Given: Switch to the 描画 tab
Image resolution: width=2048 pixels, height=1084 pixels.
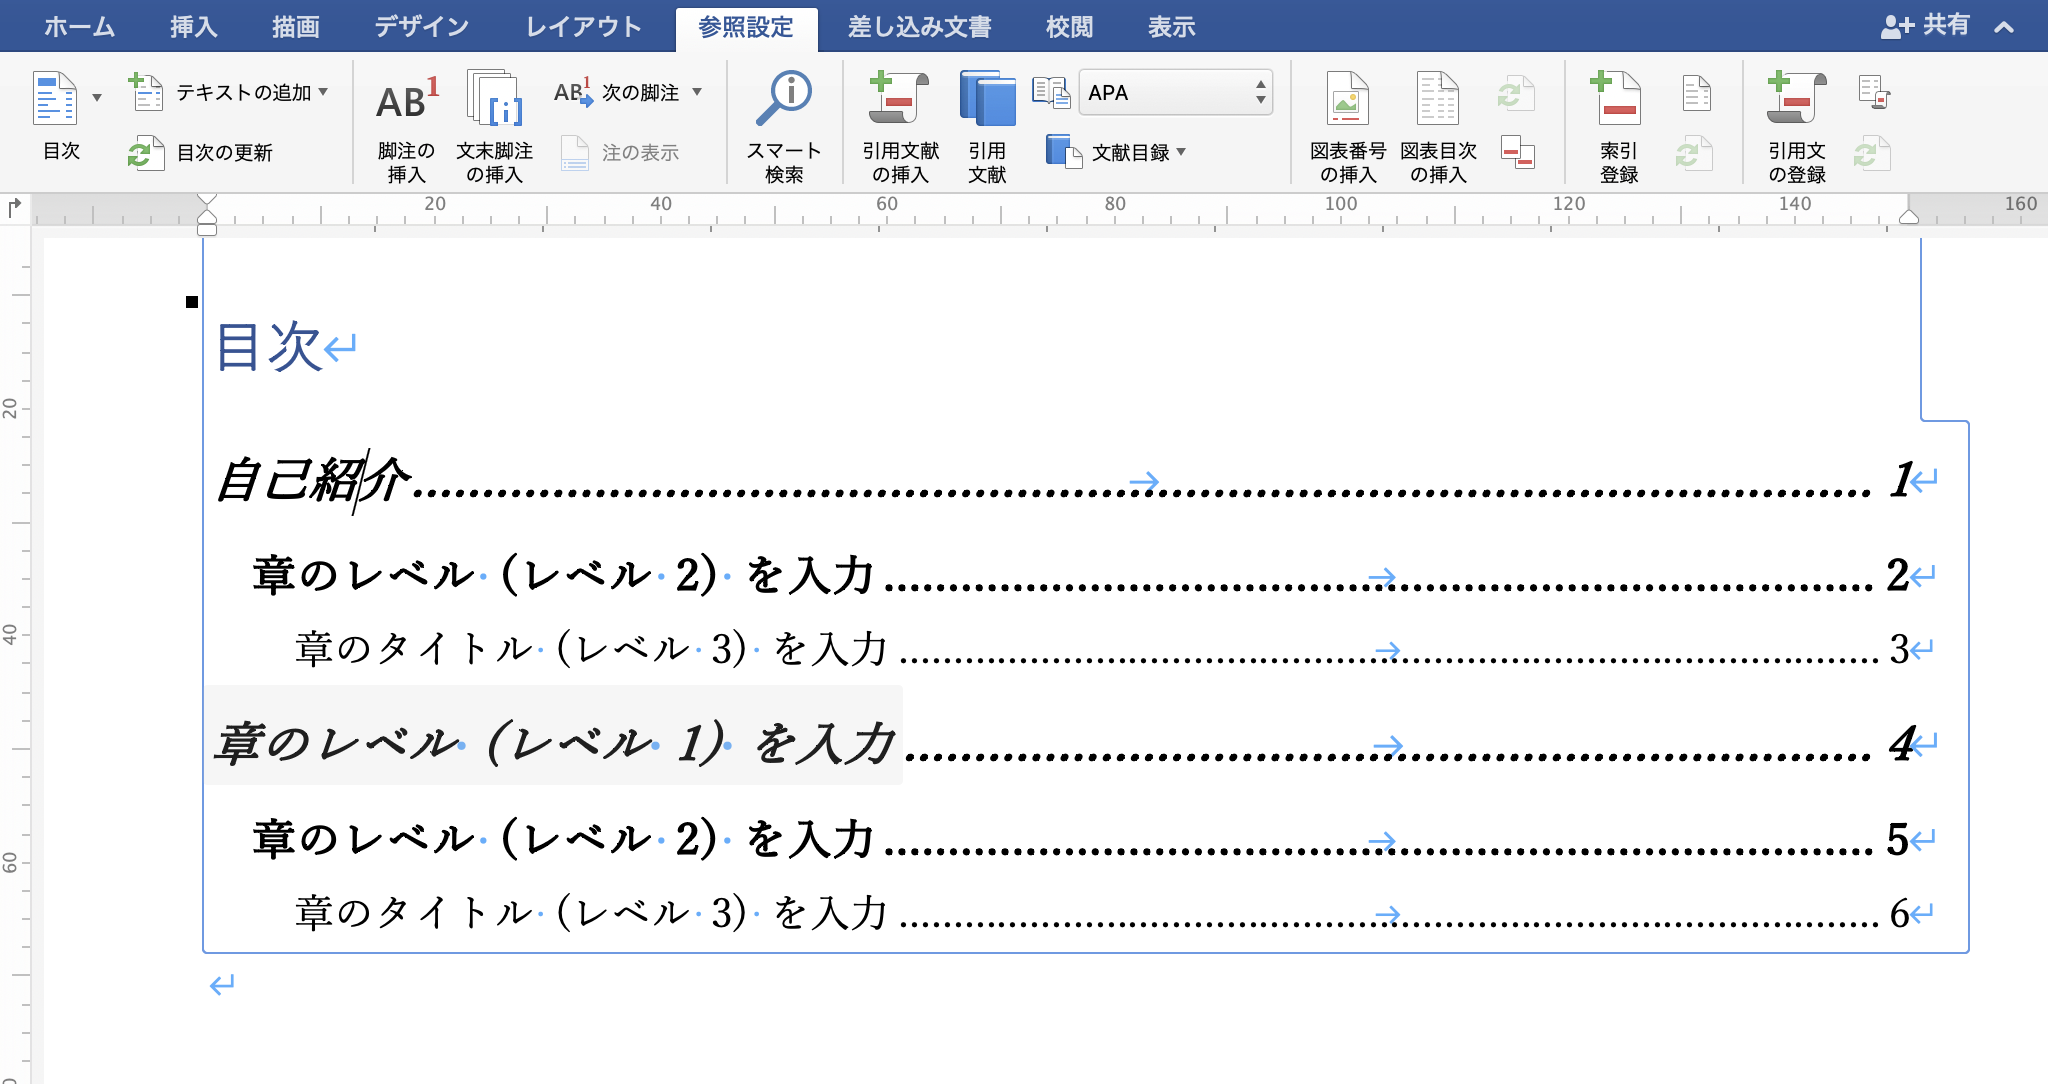Looking at the screenshot, I should [x=296, y=27].
